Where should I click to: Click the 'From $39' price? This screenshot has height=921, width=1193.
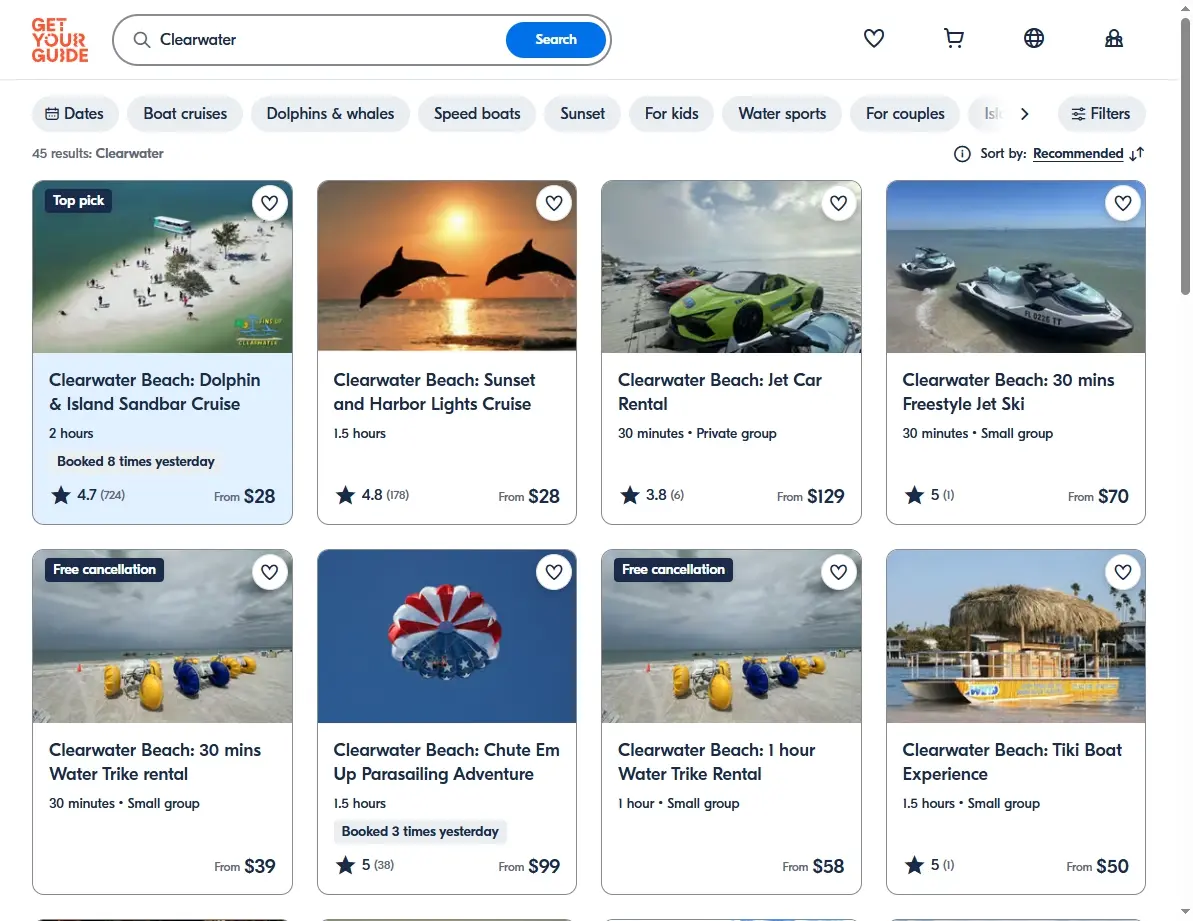(244, 866)
